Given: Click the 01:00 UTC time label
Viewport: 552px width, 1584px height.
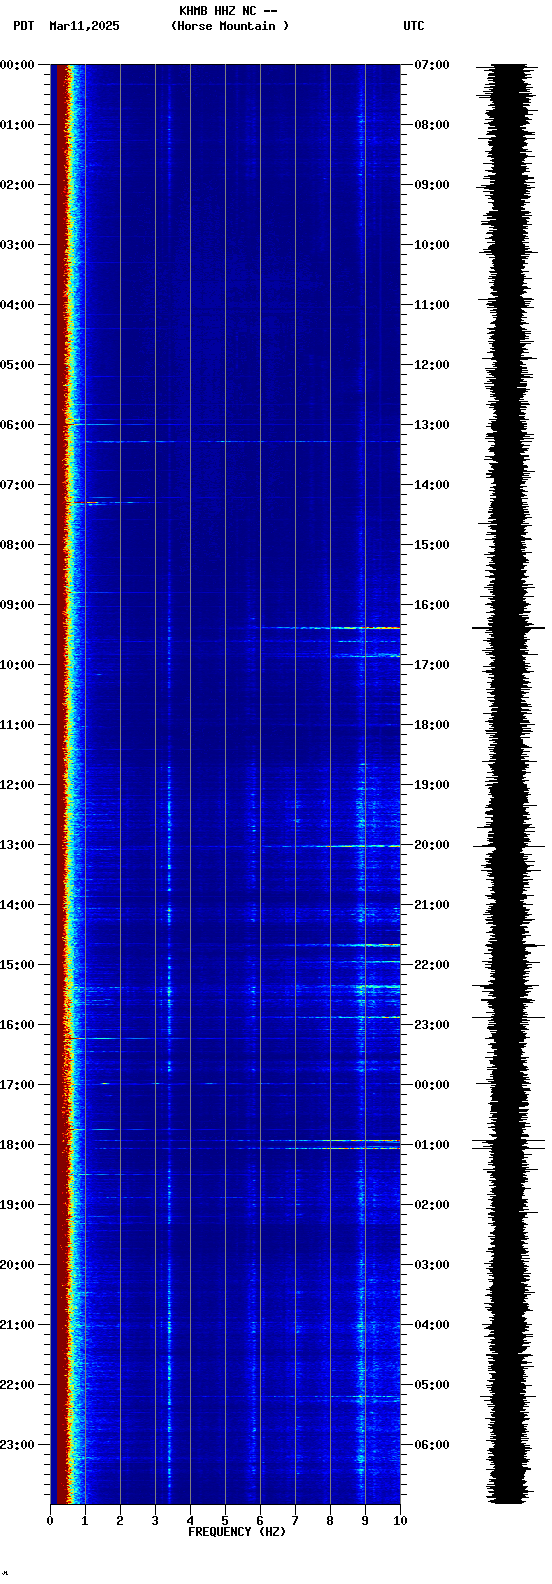Looking at the screenshot, I should click(432, 1145).
